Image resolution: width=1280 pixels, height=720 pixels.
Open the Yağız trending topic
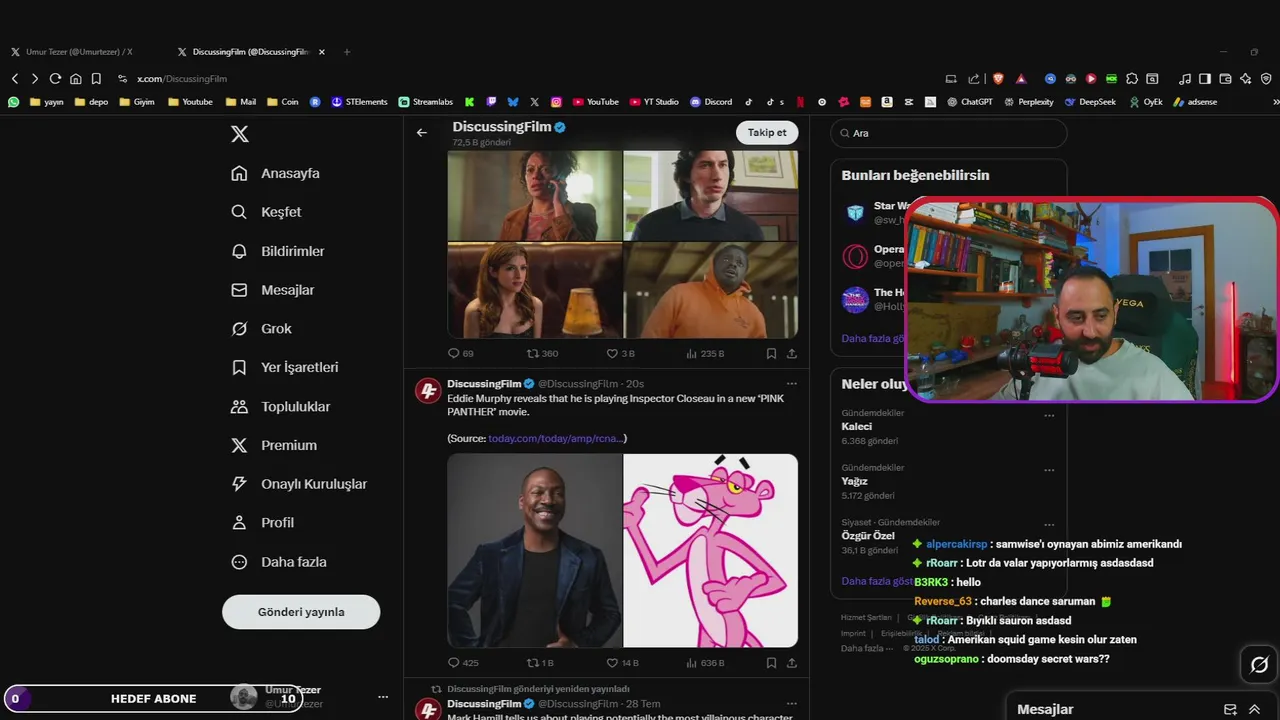click(855, 481)
